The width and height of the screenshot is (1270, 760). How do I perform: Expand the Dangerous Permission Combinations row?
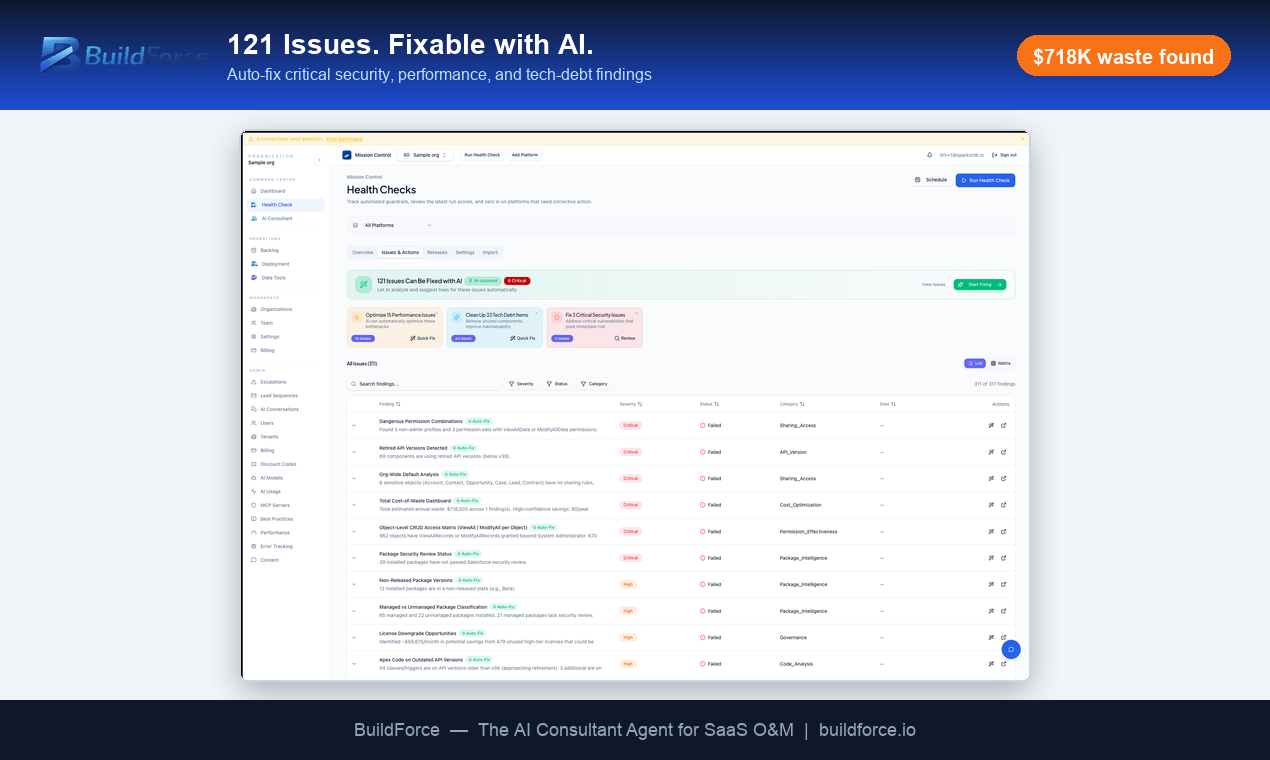coord(354,425)
